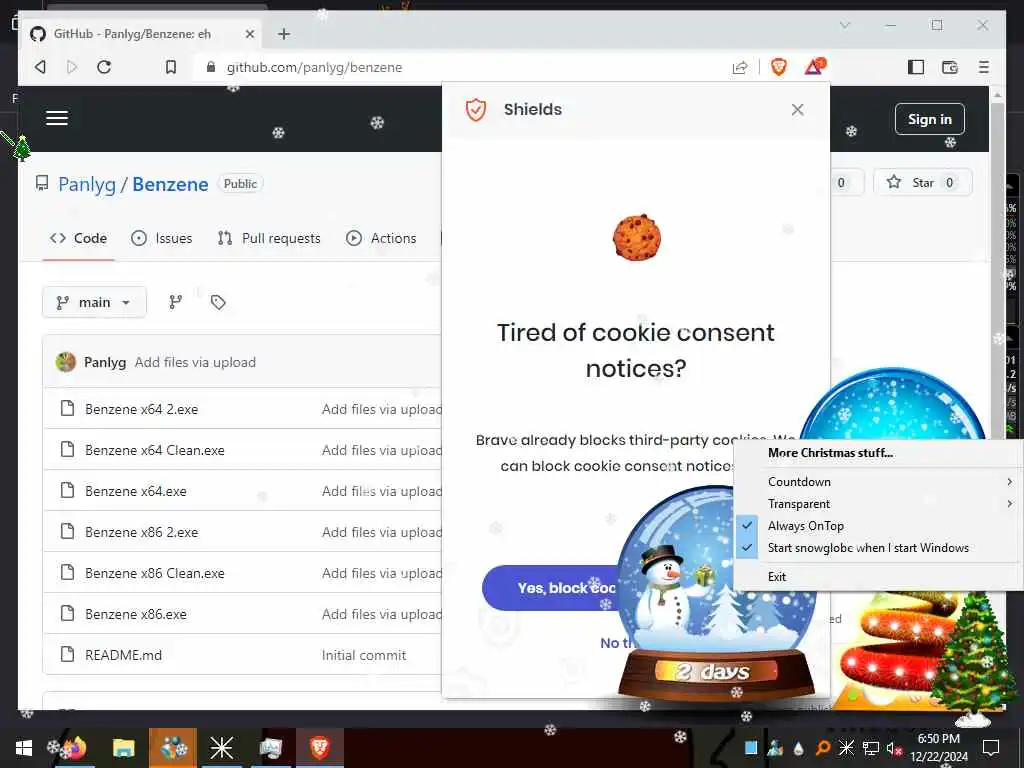Open the main branch dropdown

click(x=94, y=302)
